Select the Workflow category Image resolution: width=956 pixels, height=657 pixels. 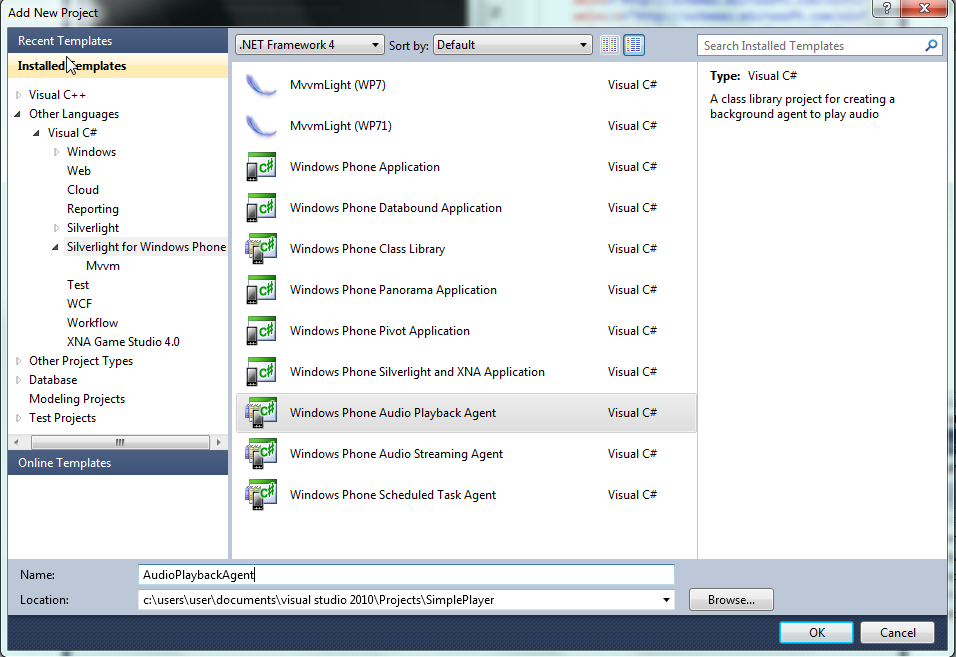92,322
